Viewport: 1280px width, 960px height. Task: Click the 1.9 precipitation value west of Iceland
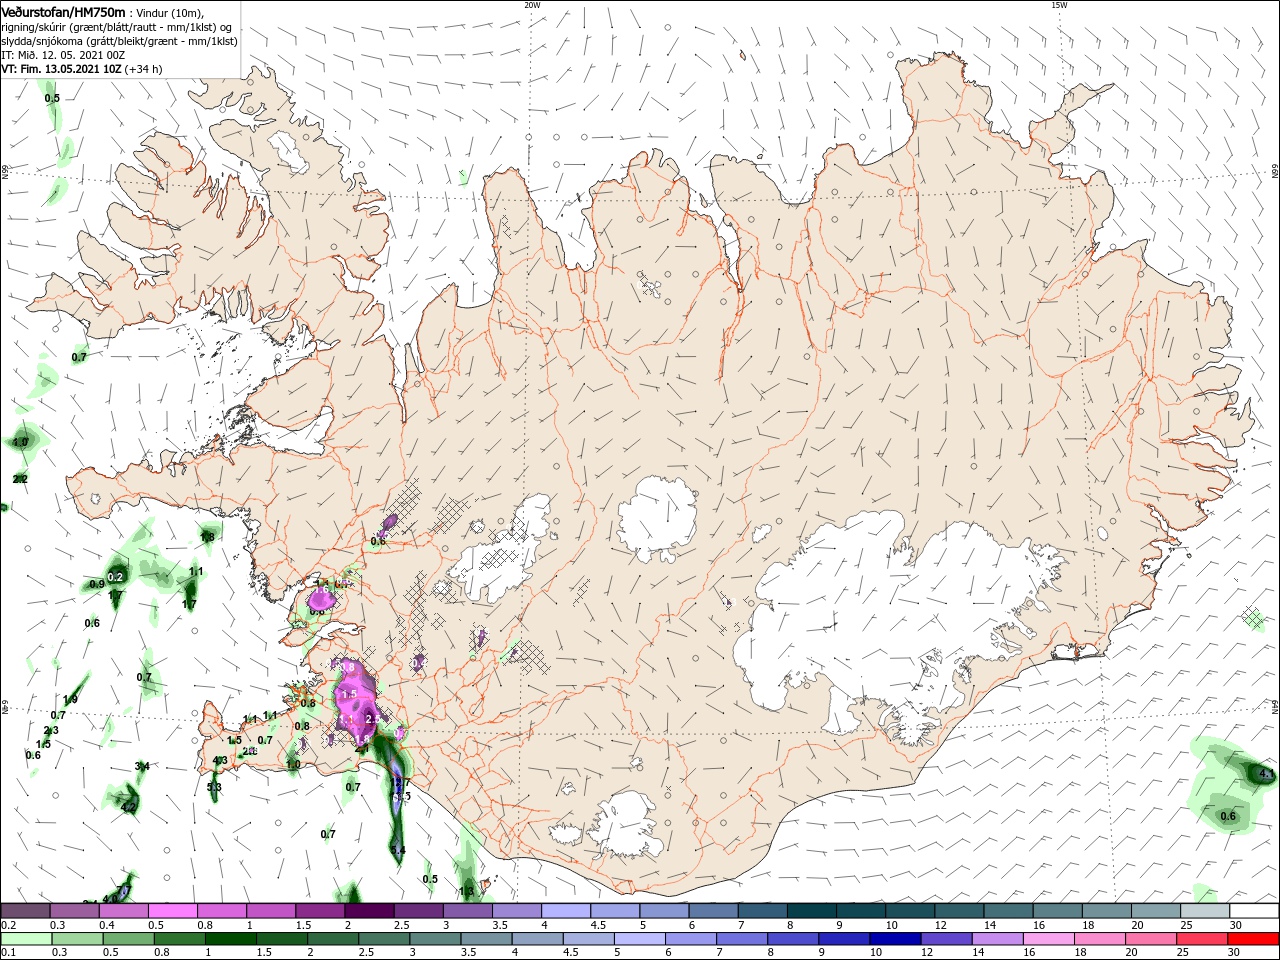tap(70, 700)
